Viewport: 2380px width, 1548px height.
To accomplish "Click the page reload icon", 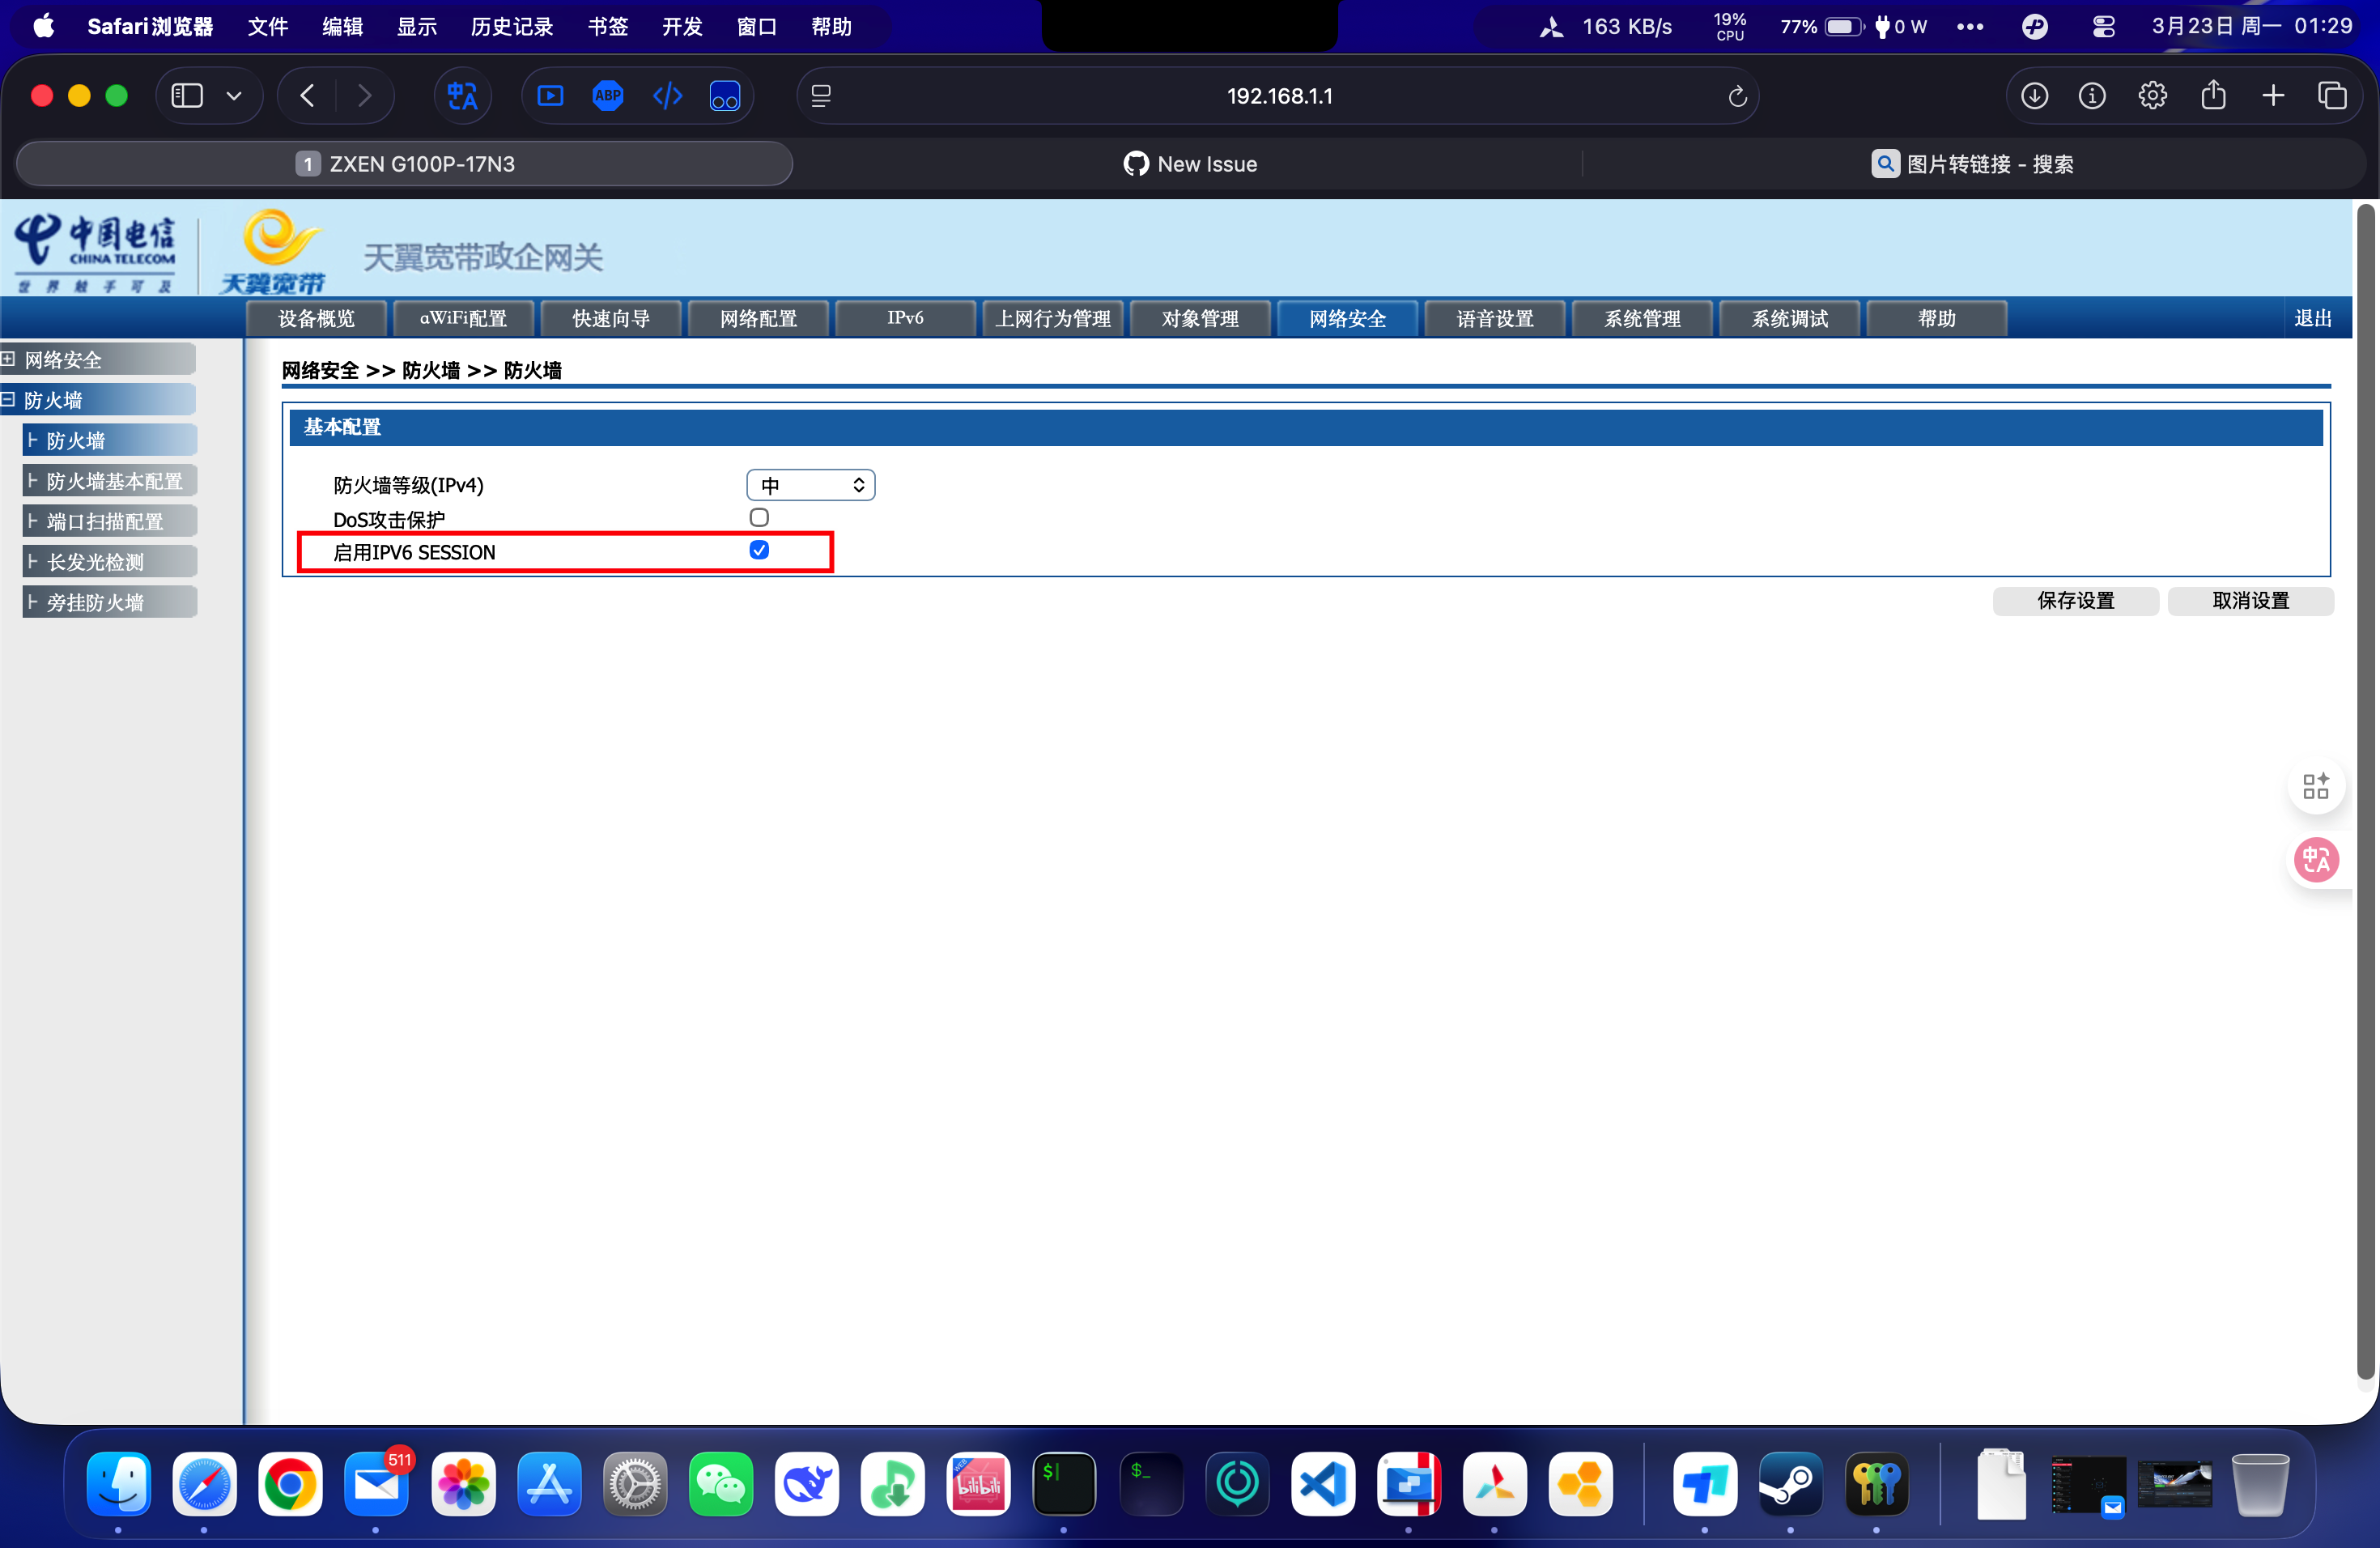I will (1737, 96).
